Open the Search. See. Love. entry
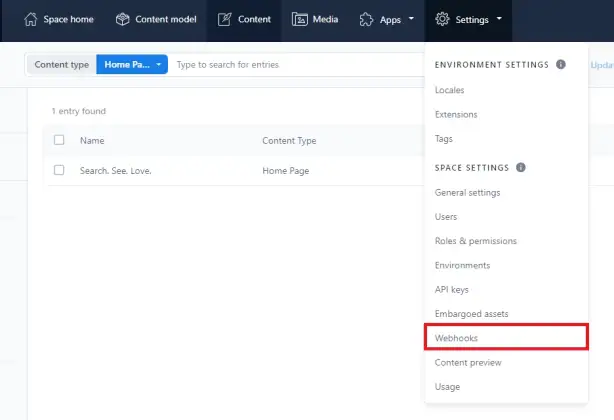 tap(116, 171)
